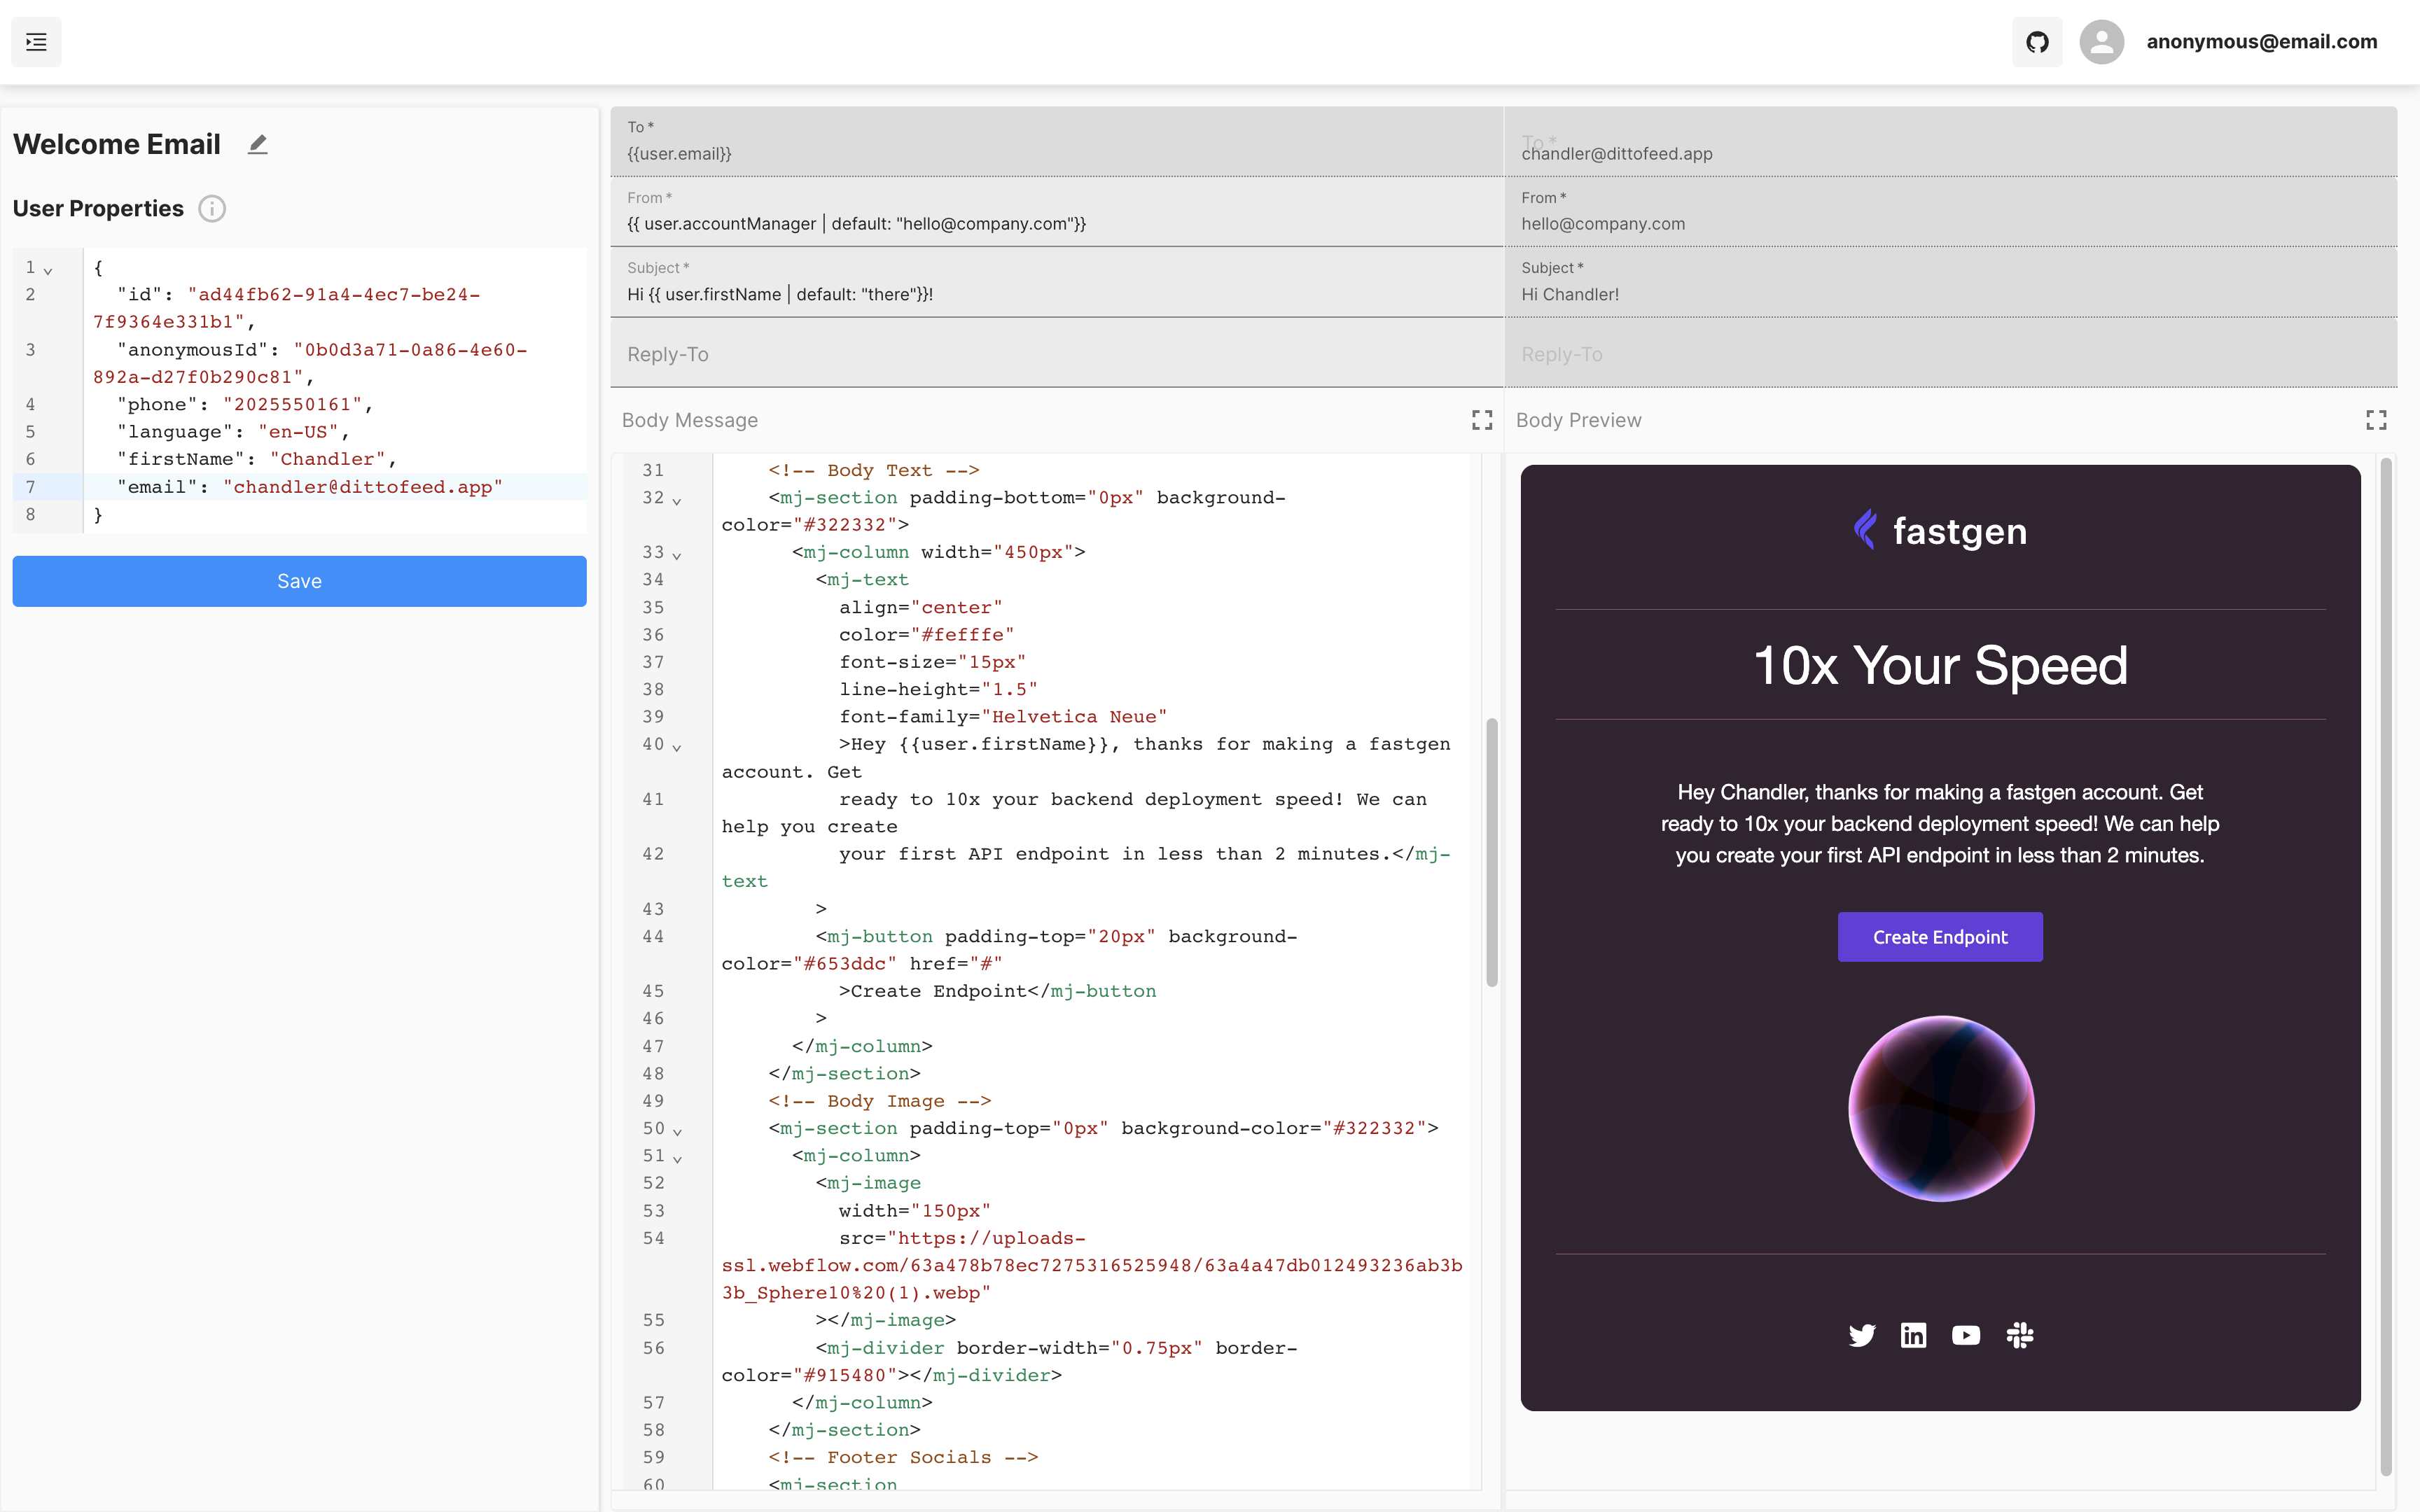
Task: Click the "phone": "2025550161" line
Action: (245, 404)
